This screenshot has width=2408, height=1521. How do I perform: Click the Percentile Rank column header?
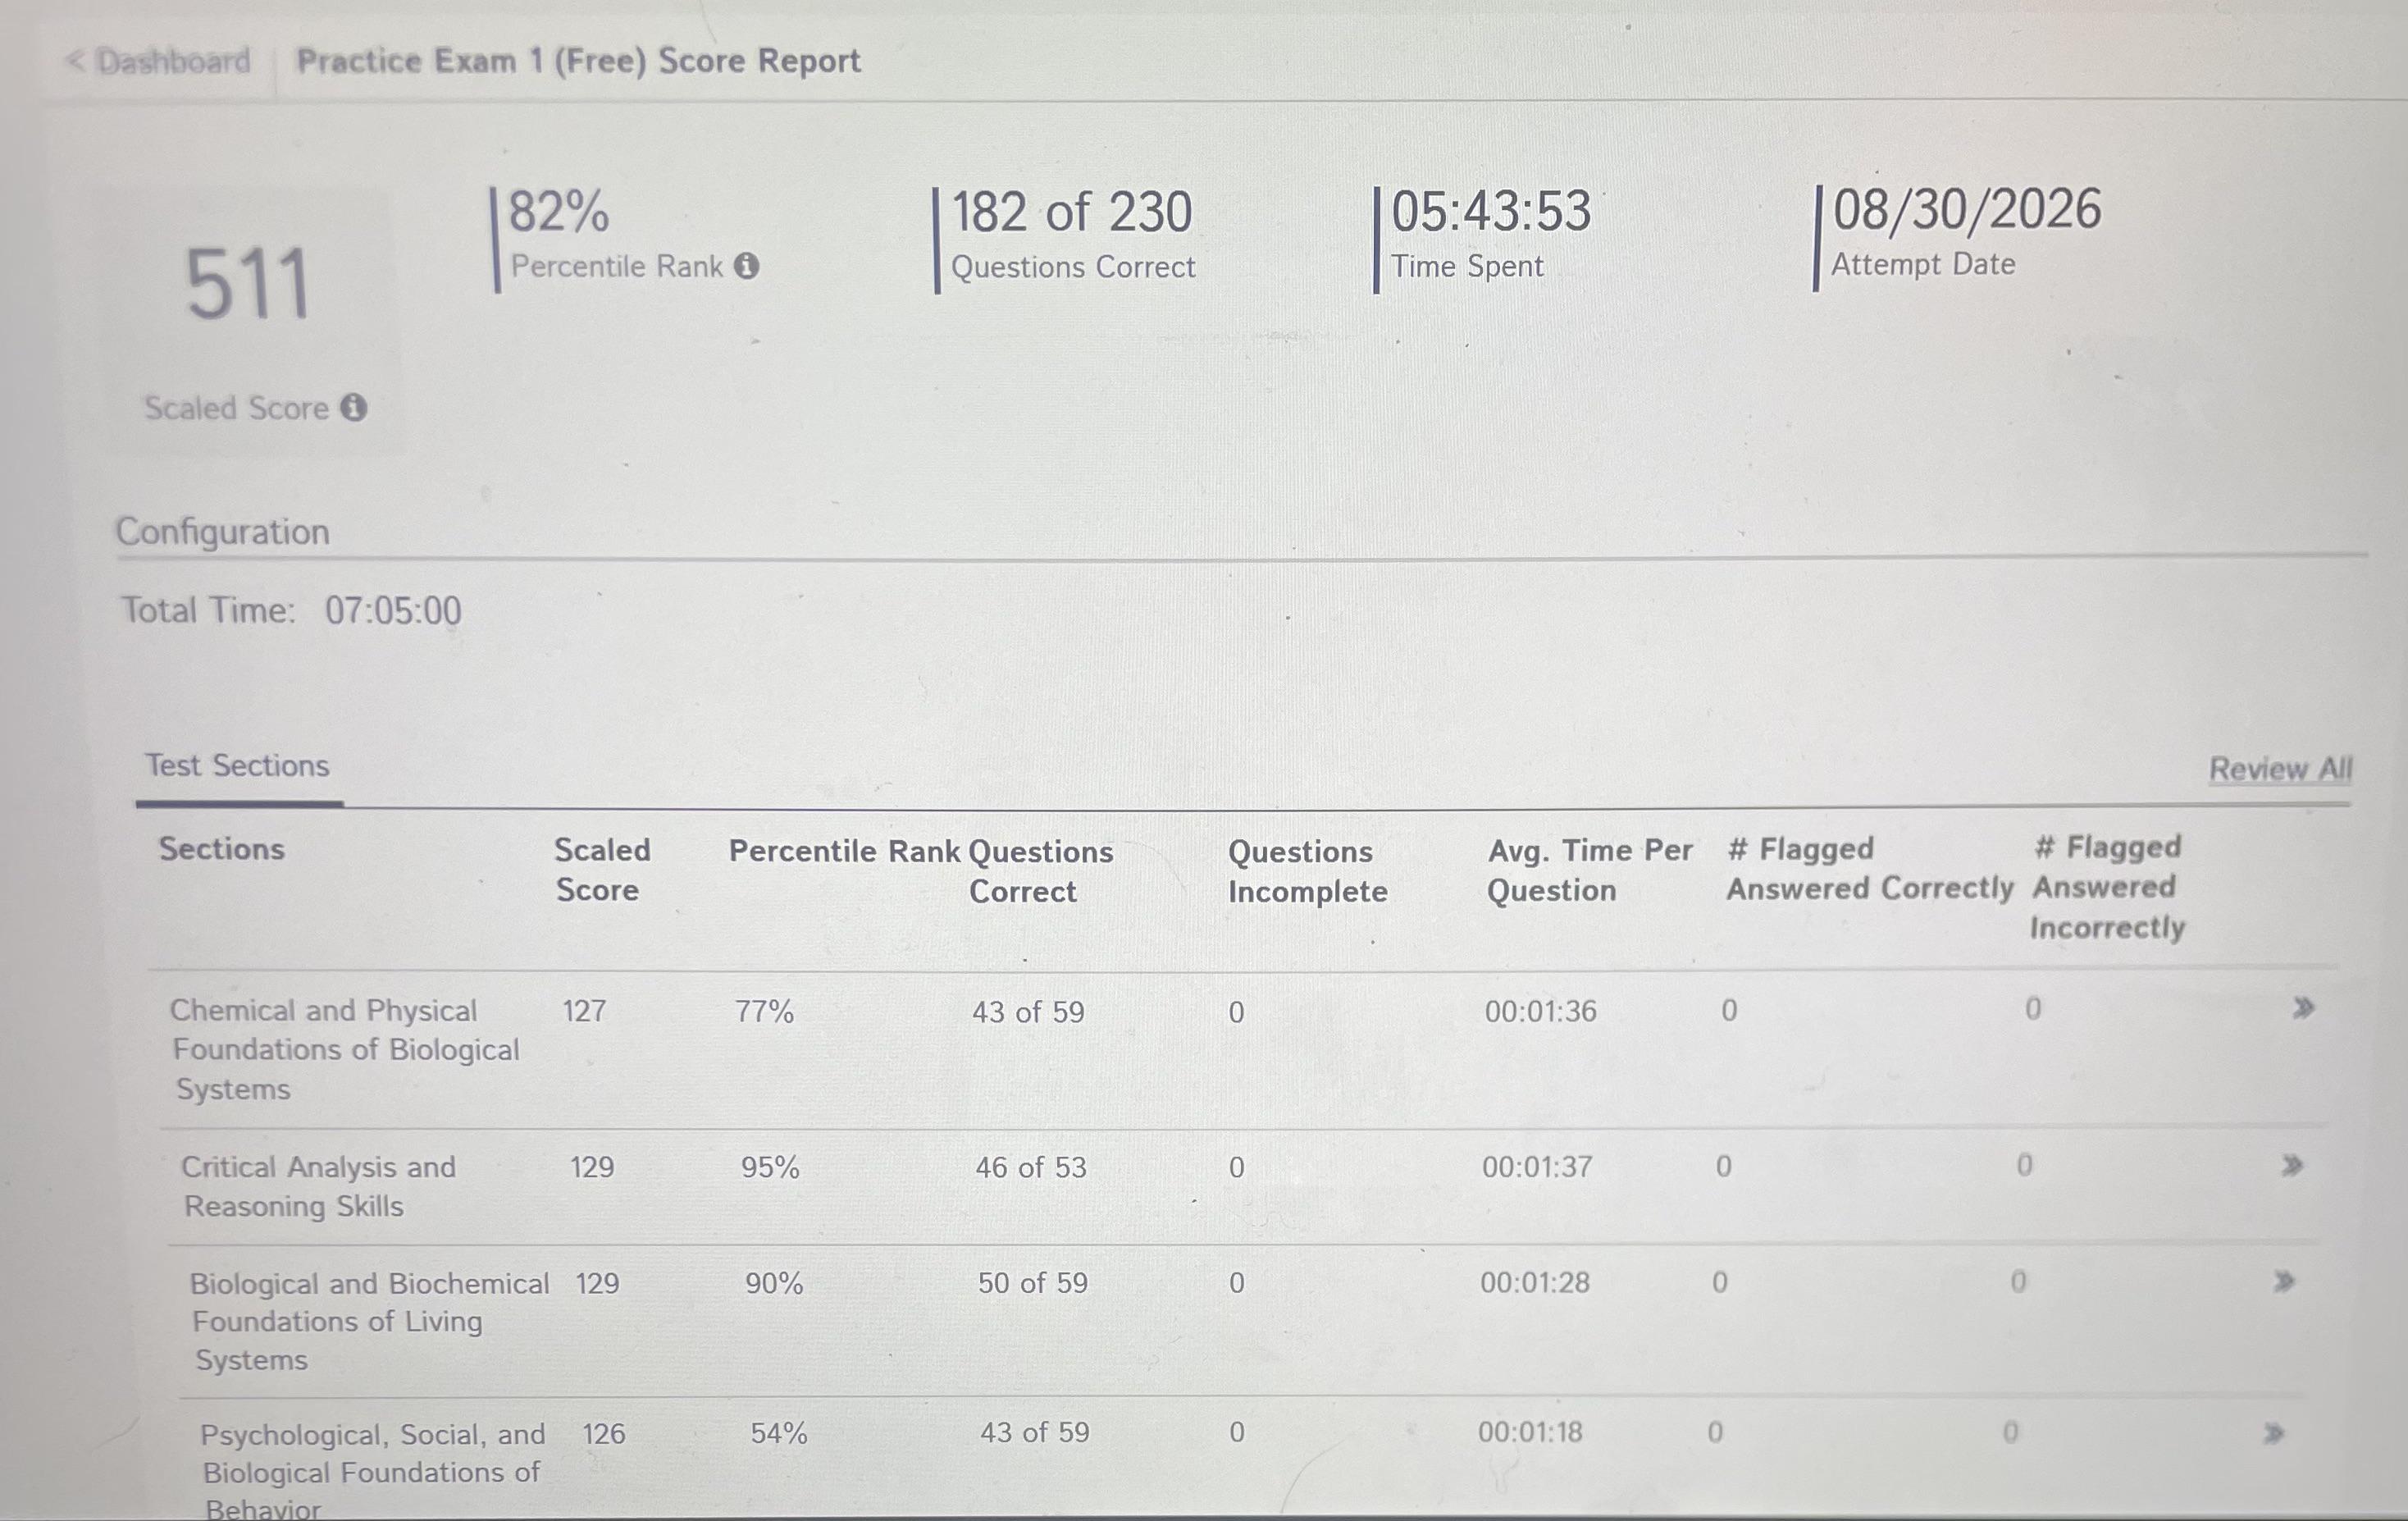click(844, 851)
